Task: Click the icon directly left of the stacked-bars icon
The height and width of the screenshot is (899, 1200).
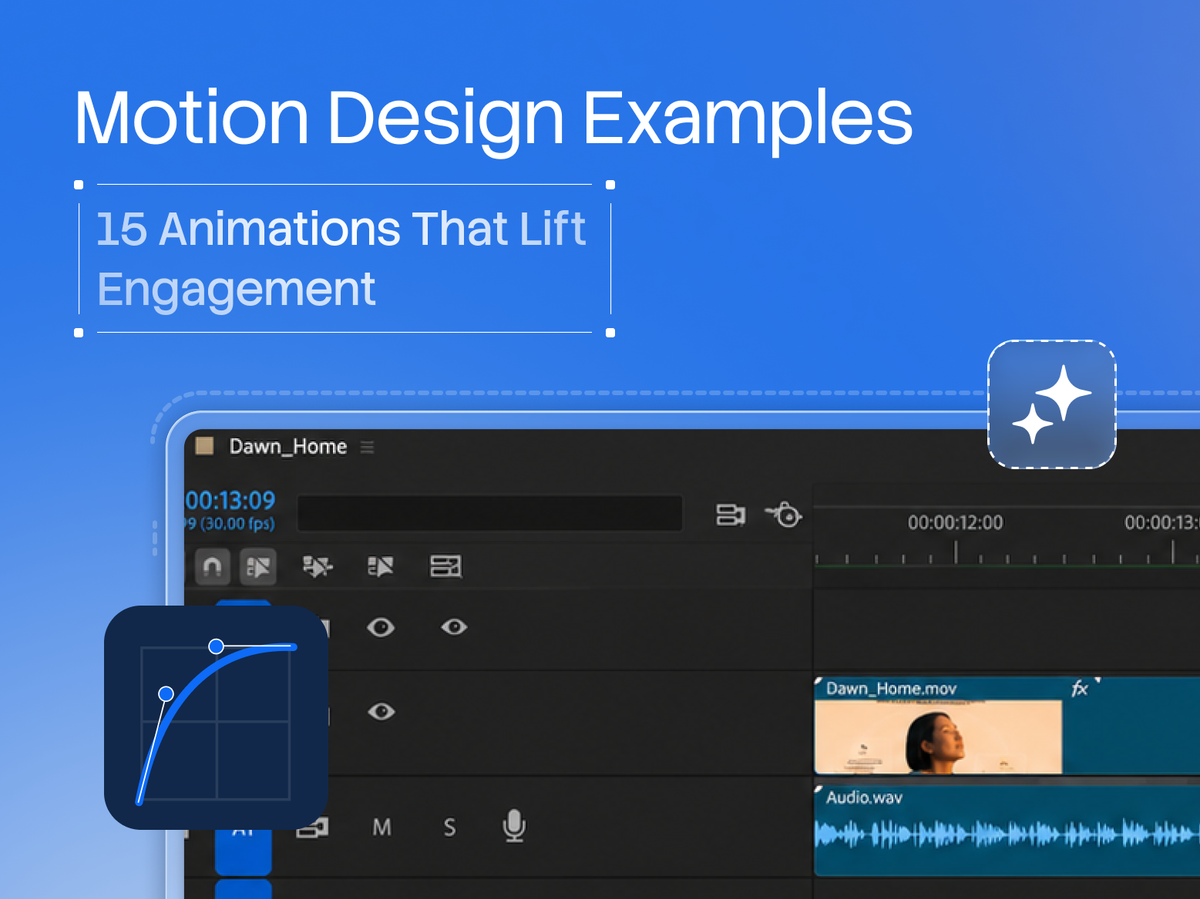Action: [381, 567]
